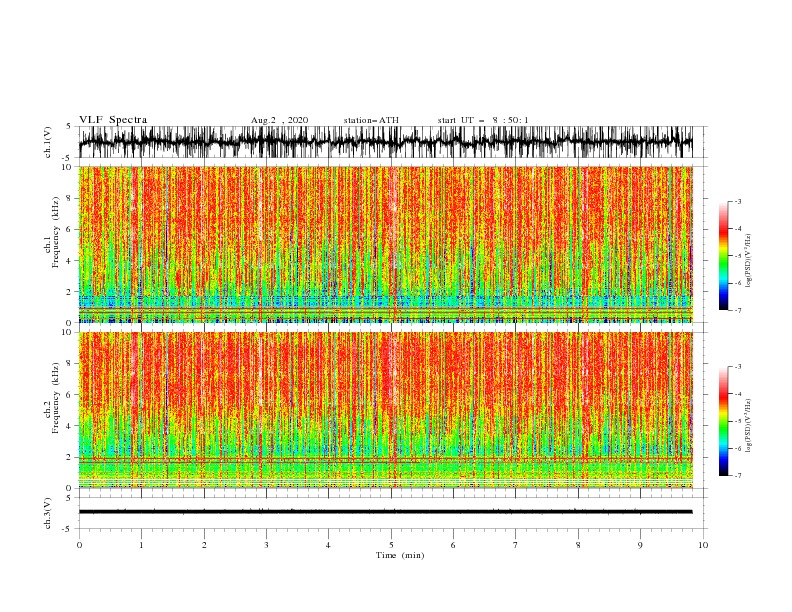Click the "-3" tick on ch.1 color bar
The height and width of the screenshot is (612, 792).
coord(737,201)
